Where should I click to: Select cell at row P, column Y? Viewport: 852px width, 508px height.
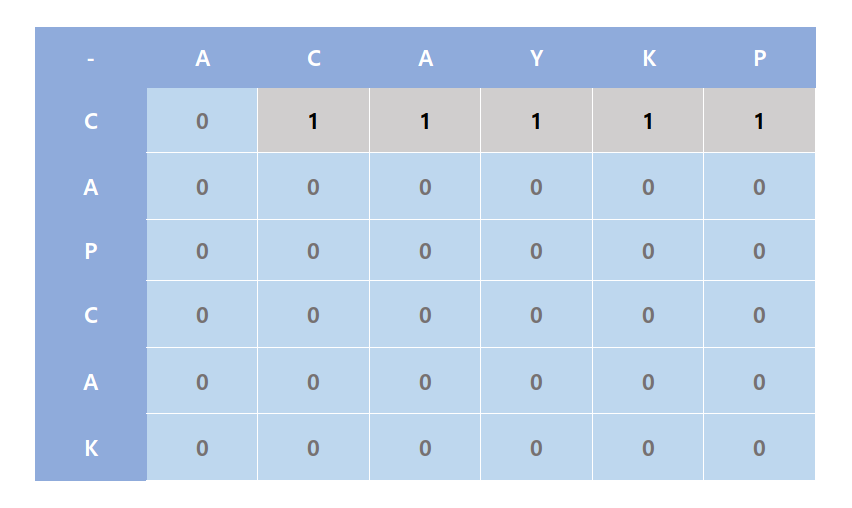(x=536, y=250)
